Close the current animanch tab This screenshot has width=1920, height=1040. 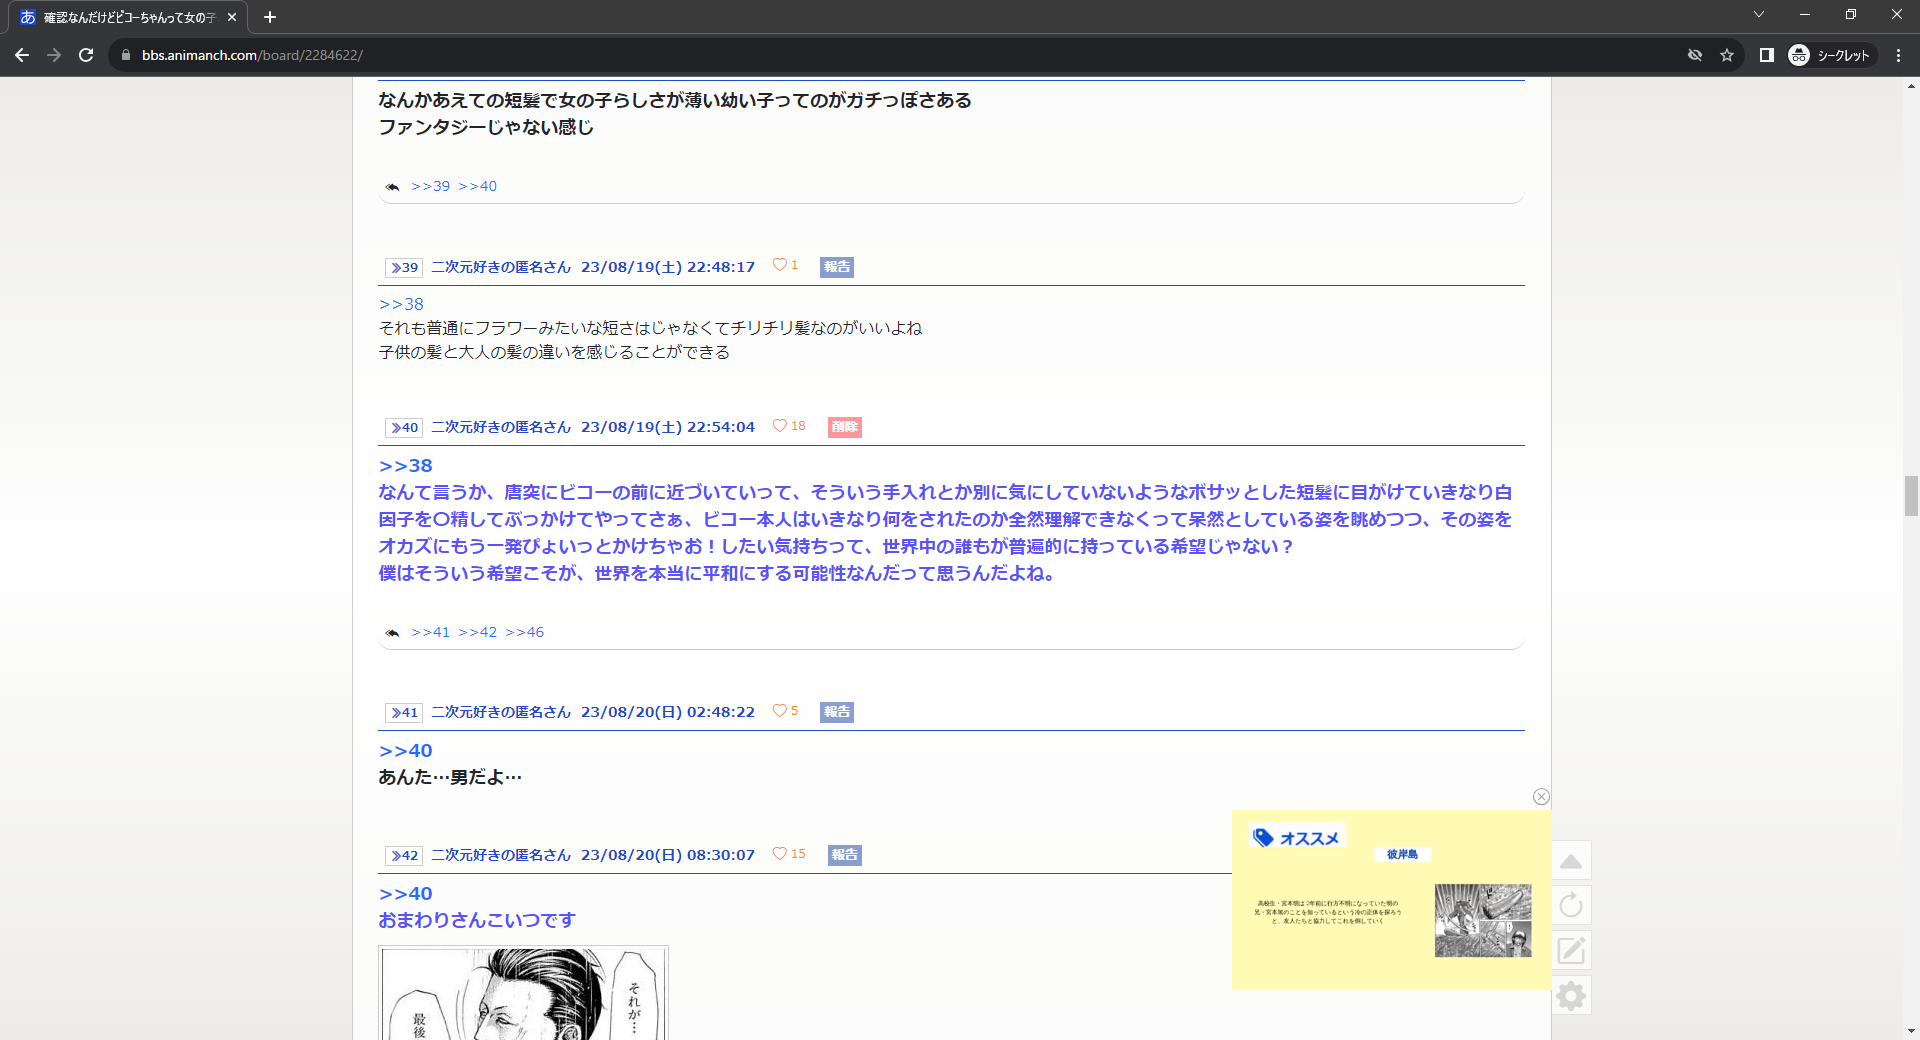(x=232, y=17)
